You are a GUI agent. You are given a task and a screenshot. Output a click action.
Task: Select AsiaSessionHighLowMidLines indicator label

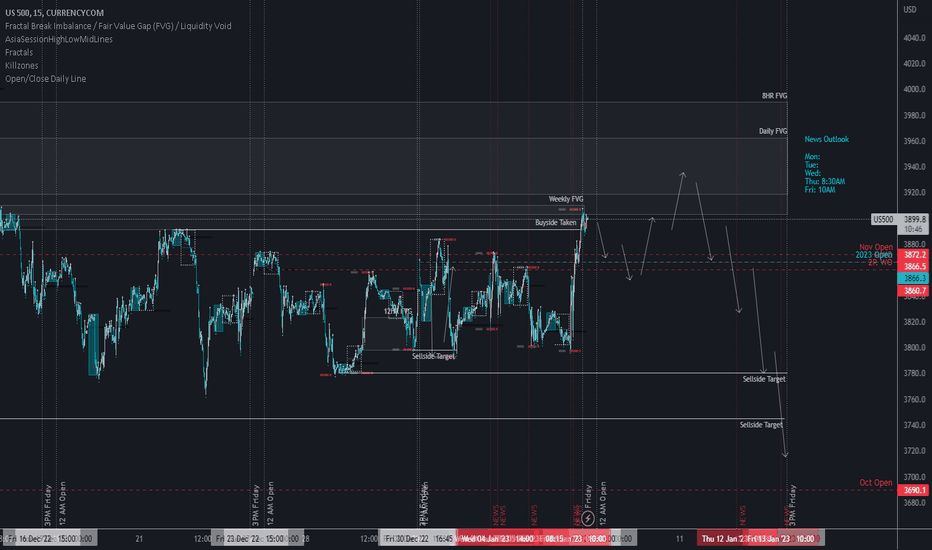point(59,39)
